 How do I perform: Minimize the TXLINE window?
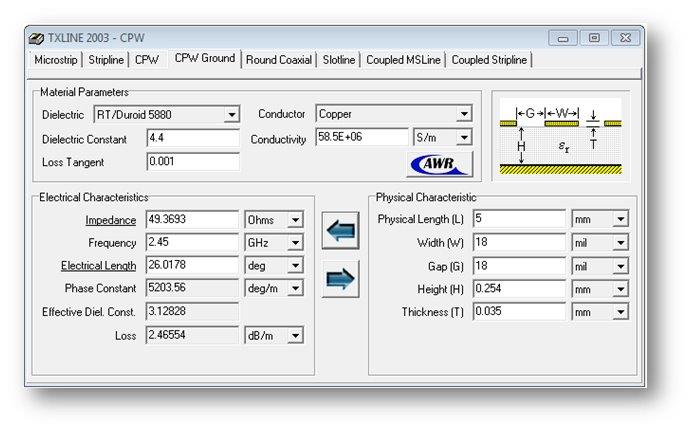563,38
